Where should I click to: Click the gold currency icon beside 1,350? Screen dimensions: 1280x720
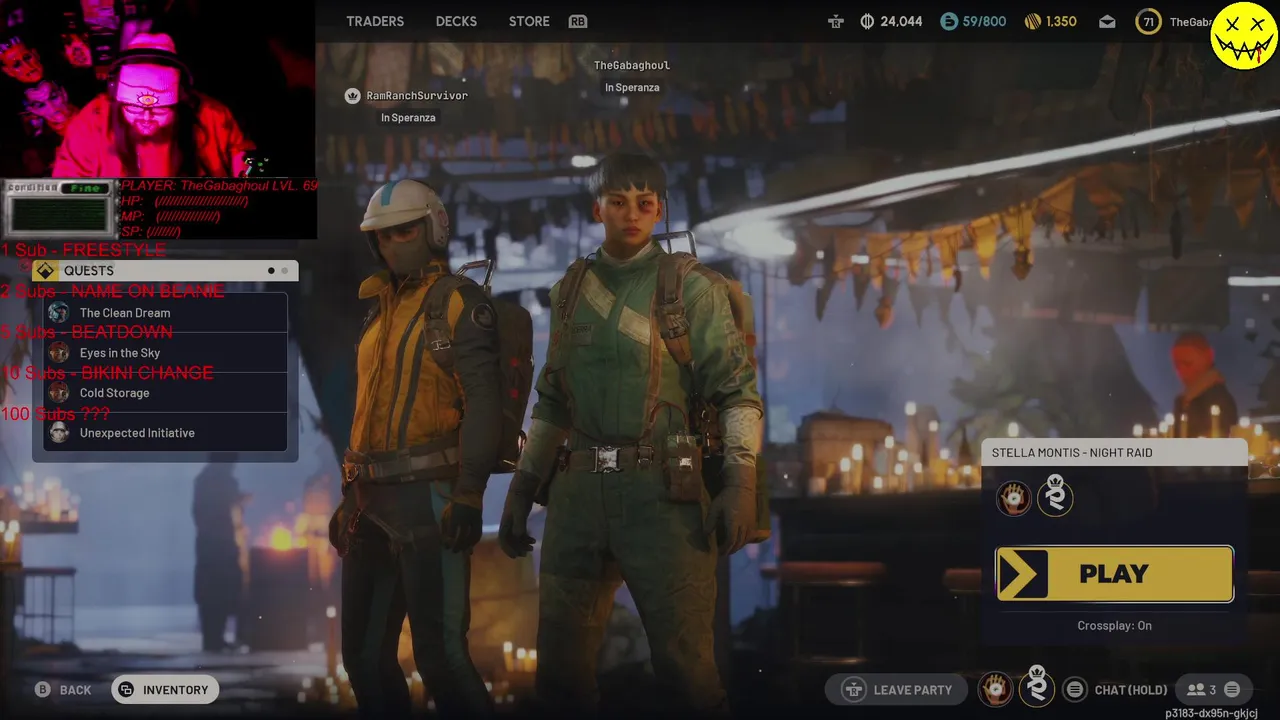click(1033, 21)
